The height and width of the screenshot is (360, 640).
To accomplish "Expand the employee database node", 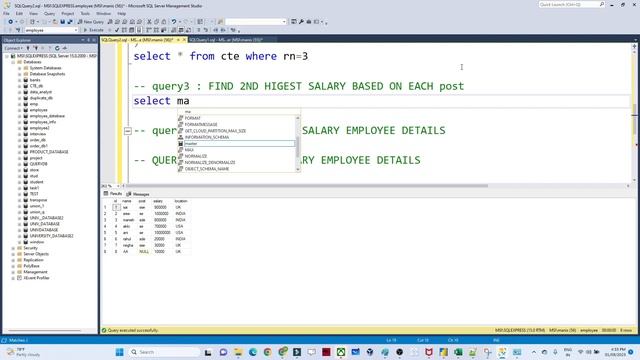I will 19,110.
